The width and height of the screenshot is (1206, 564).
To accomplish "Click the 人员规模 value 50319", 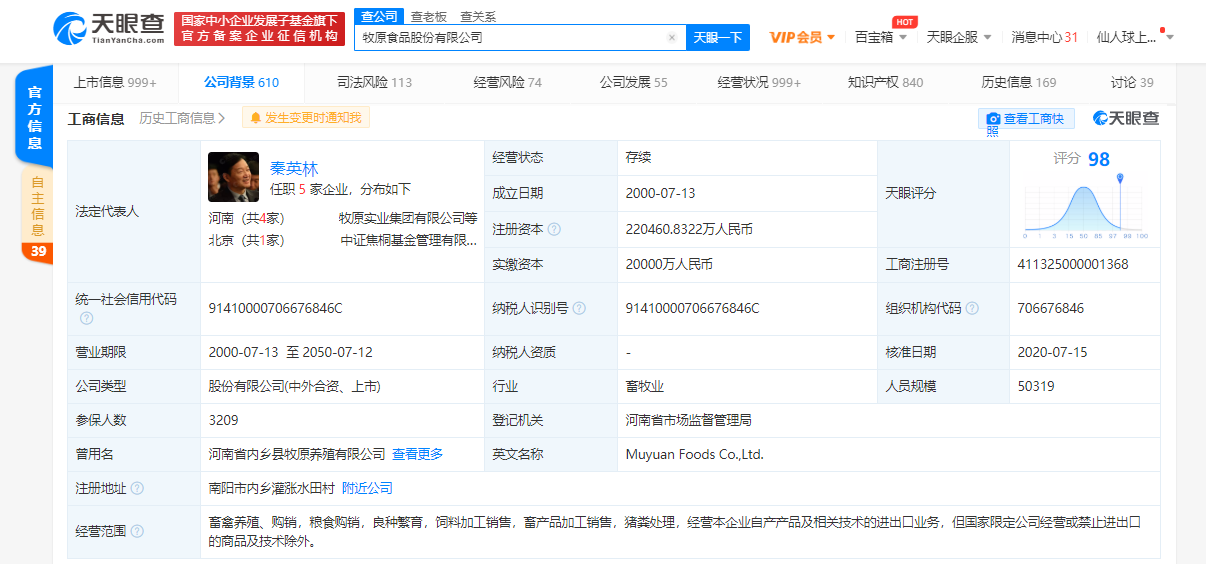I will coord(1035,386).
